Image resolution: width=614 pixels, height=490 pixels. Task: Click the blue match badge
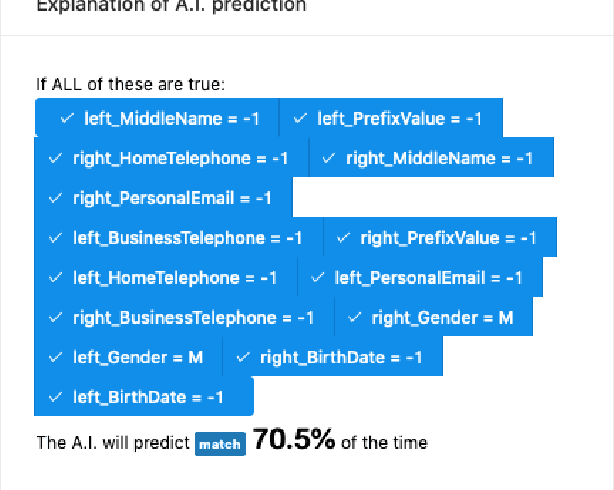click(x=220, y=444)
